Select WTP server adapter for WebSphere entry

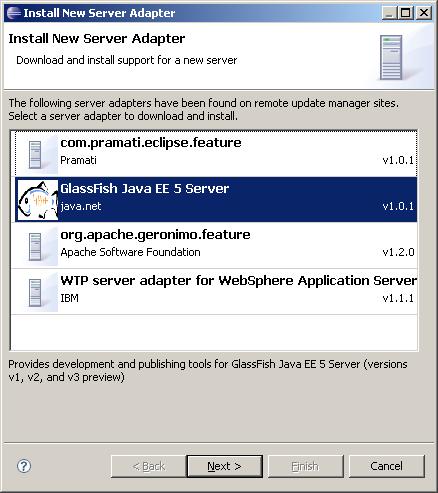point(214,292)
